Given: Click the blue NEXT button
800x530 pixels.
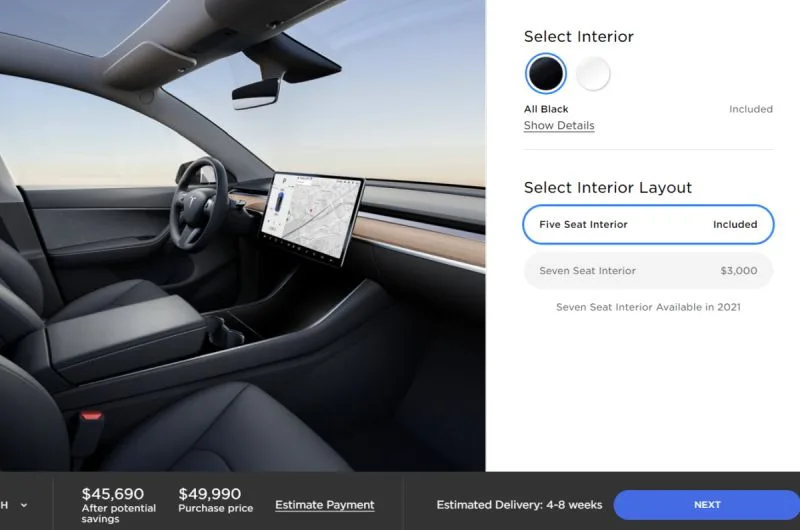Looking at the screenshot, I should 707,505.
